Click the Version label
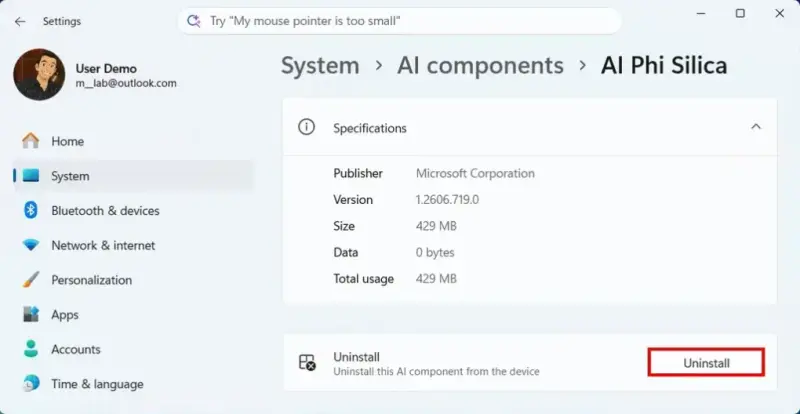The width and height of the screenshot is (800, 414). click(x=353, y=200)
